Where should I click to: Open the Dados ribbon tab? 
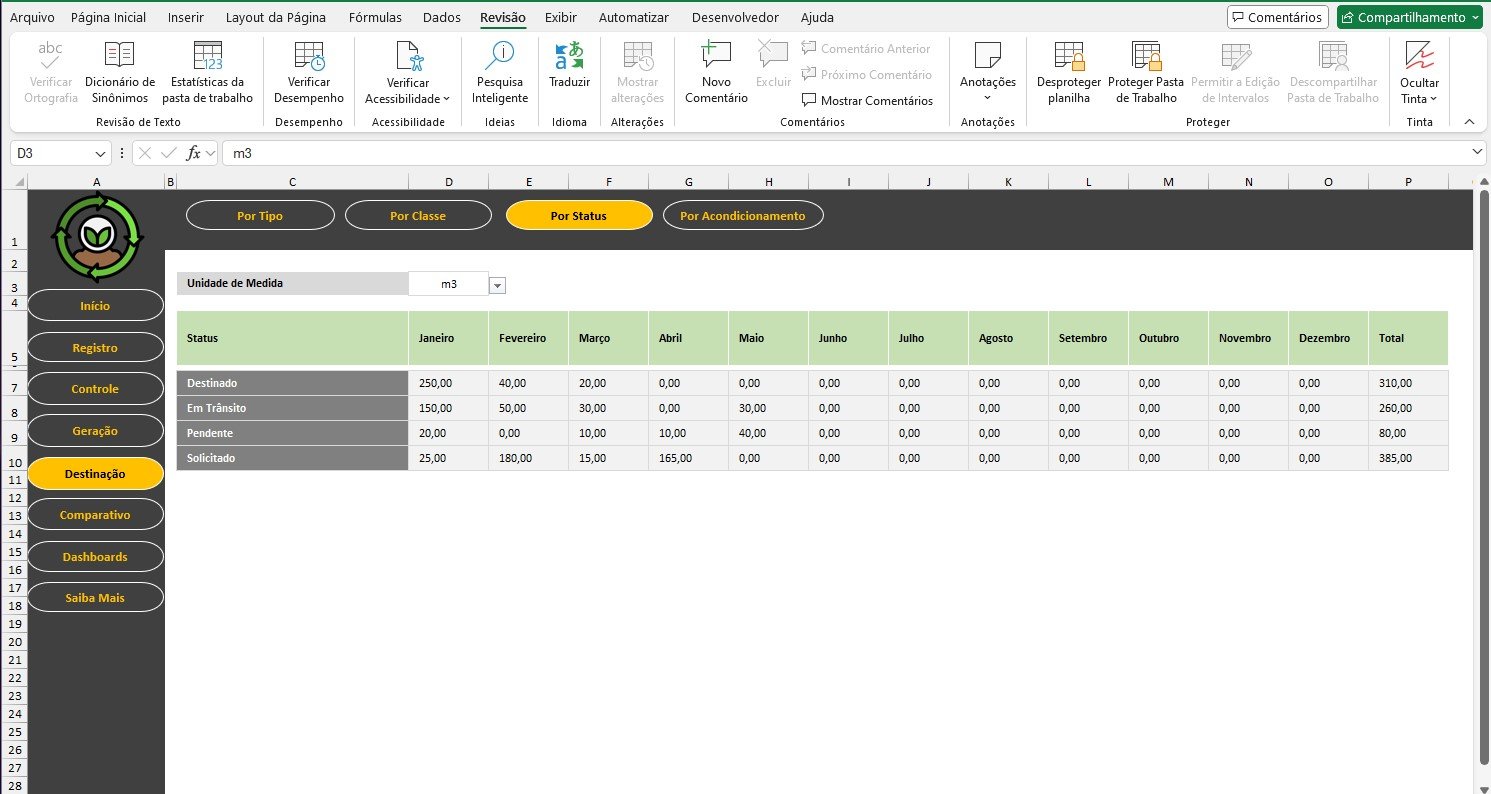click(442, 17)
